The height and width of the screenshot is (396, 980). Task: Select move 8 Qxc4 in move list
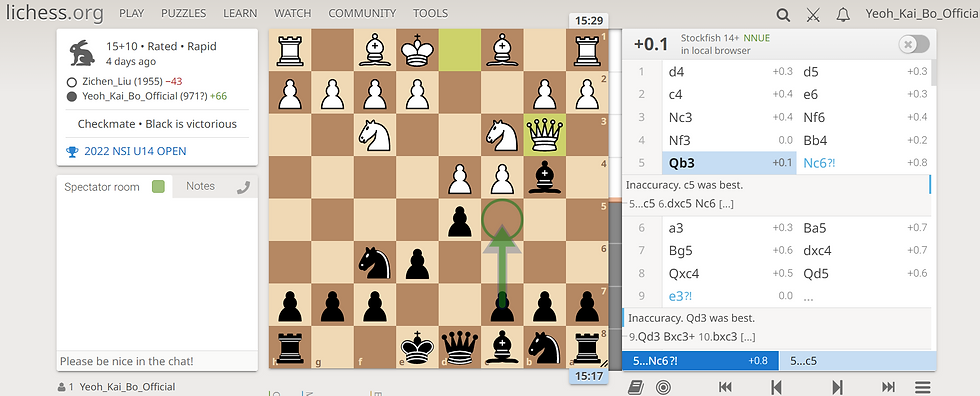pyautogui.click(x=729, y=274)
